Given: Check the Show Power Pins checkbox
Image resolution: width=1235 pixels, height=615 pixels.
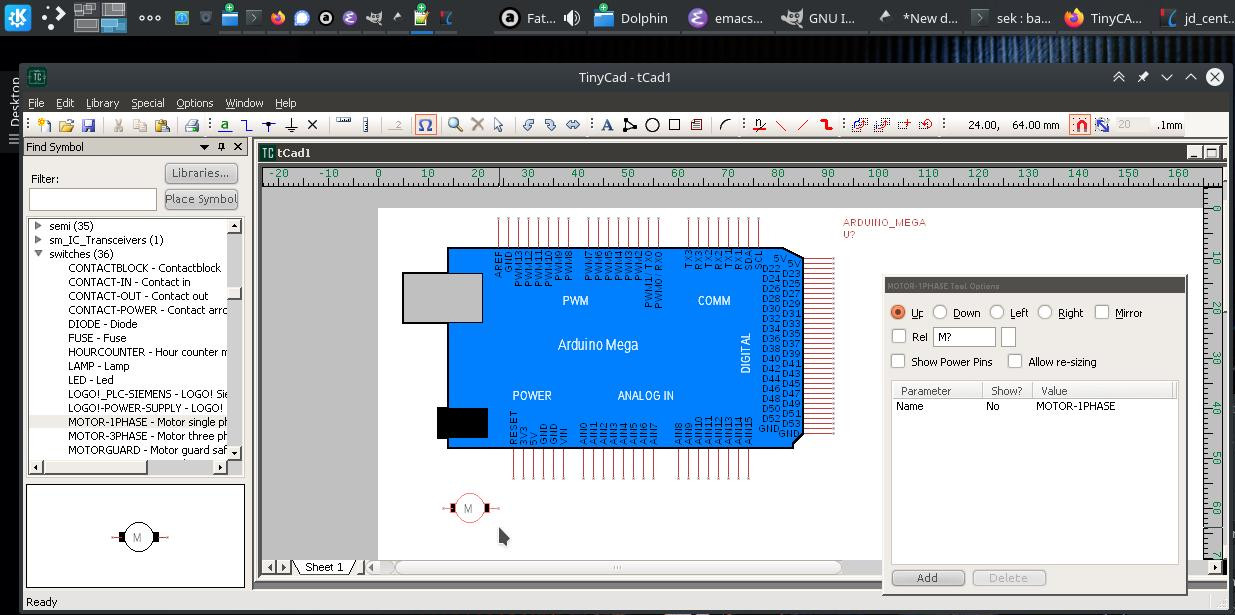Looking at the screenshot, I should (897, 361).
